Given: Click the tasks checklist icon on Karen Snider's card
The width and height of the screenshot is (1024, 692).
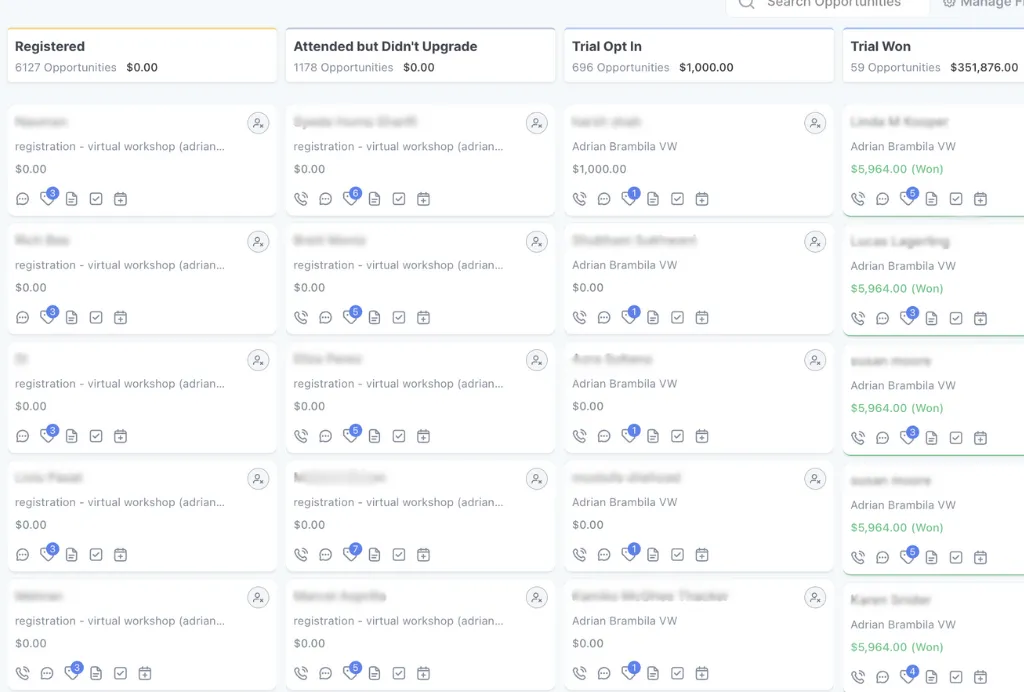Looking at the screenshot, I should (956, 677).
